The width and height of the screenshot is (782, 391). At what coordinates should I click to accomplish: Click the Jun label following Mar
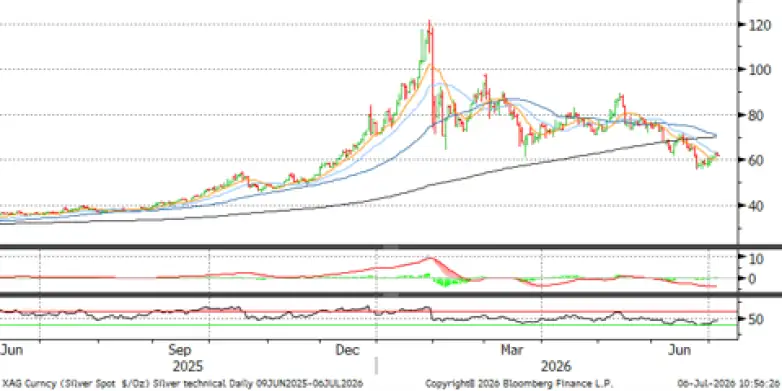coord(680,350)
